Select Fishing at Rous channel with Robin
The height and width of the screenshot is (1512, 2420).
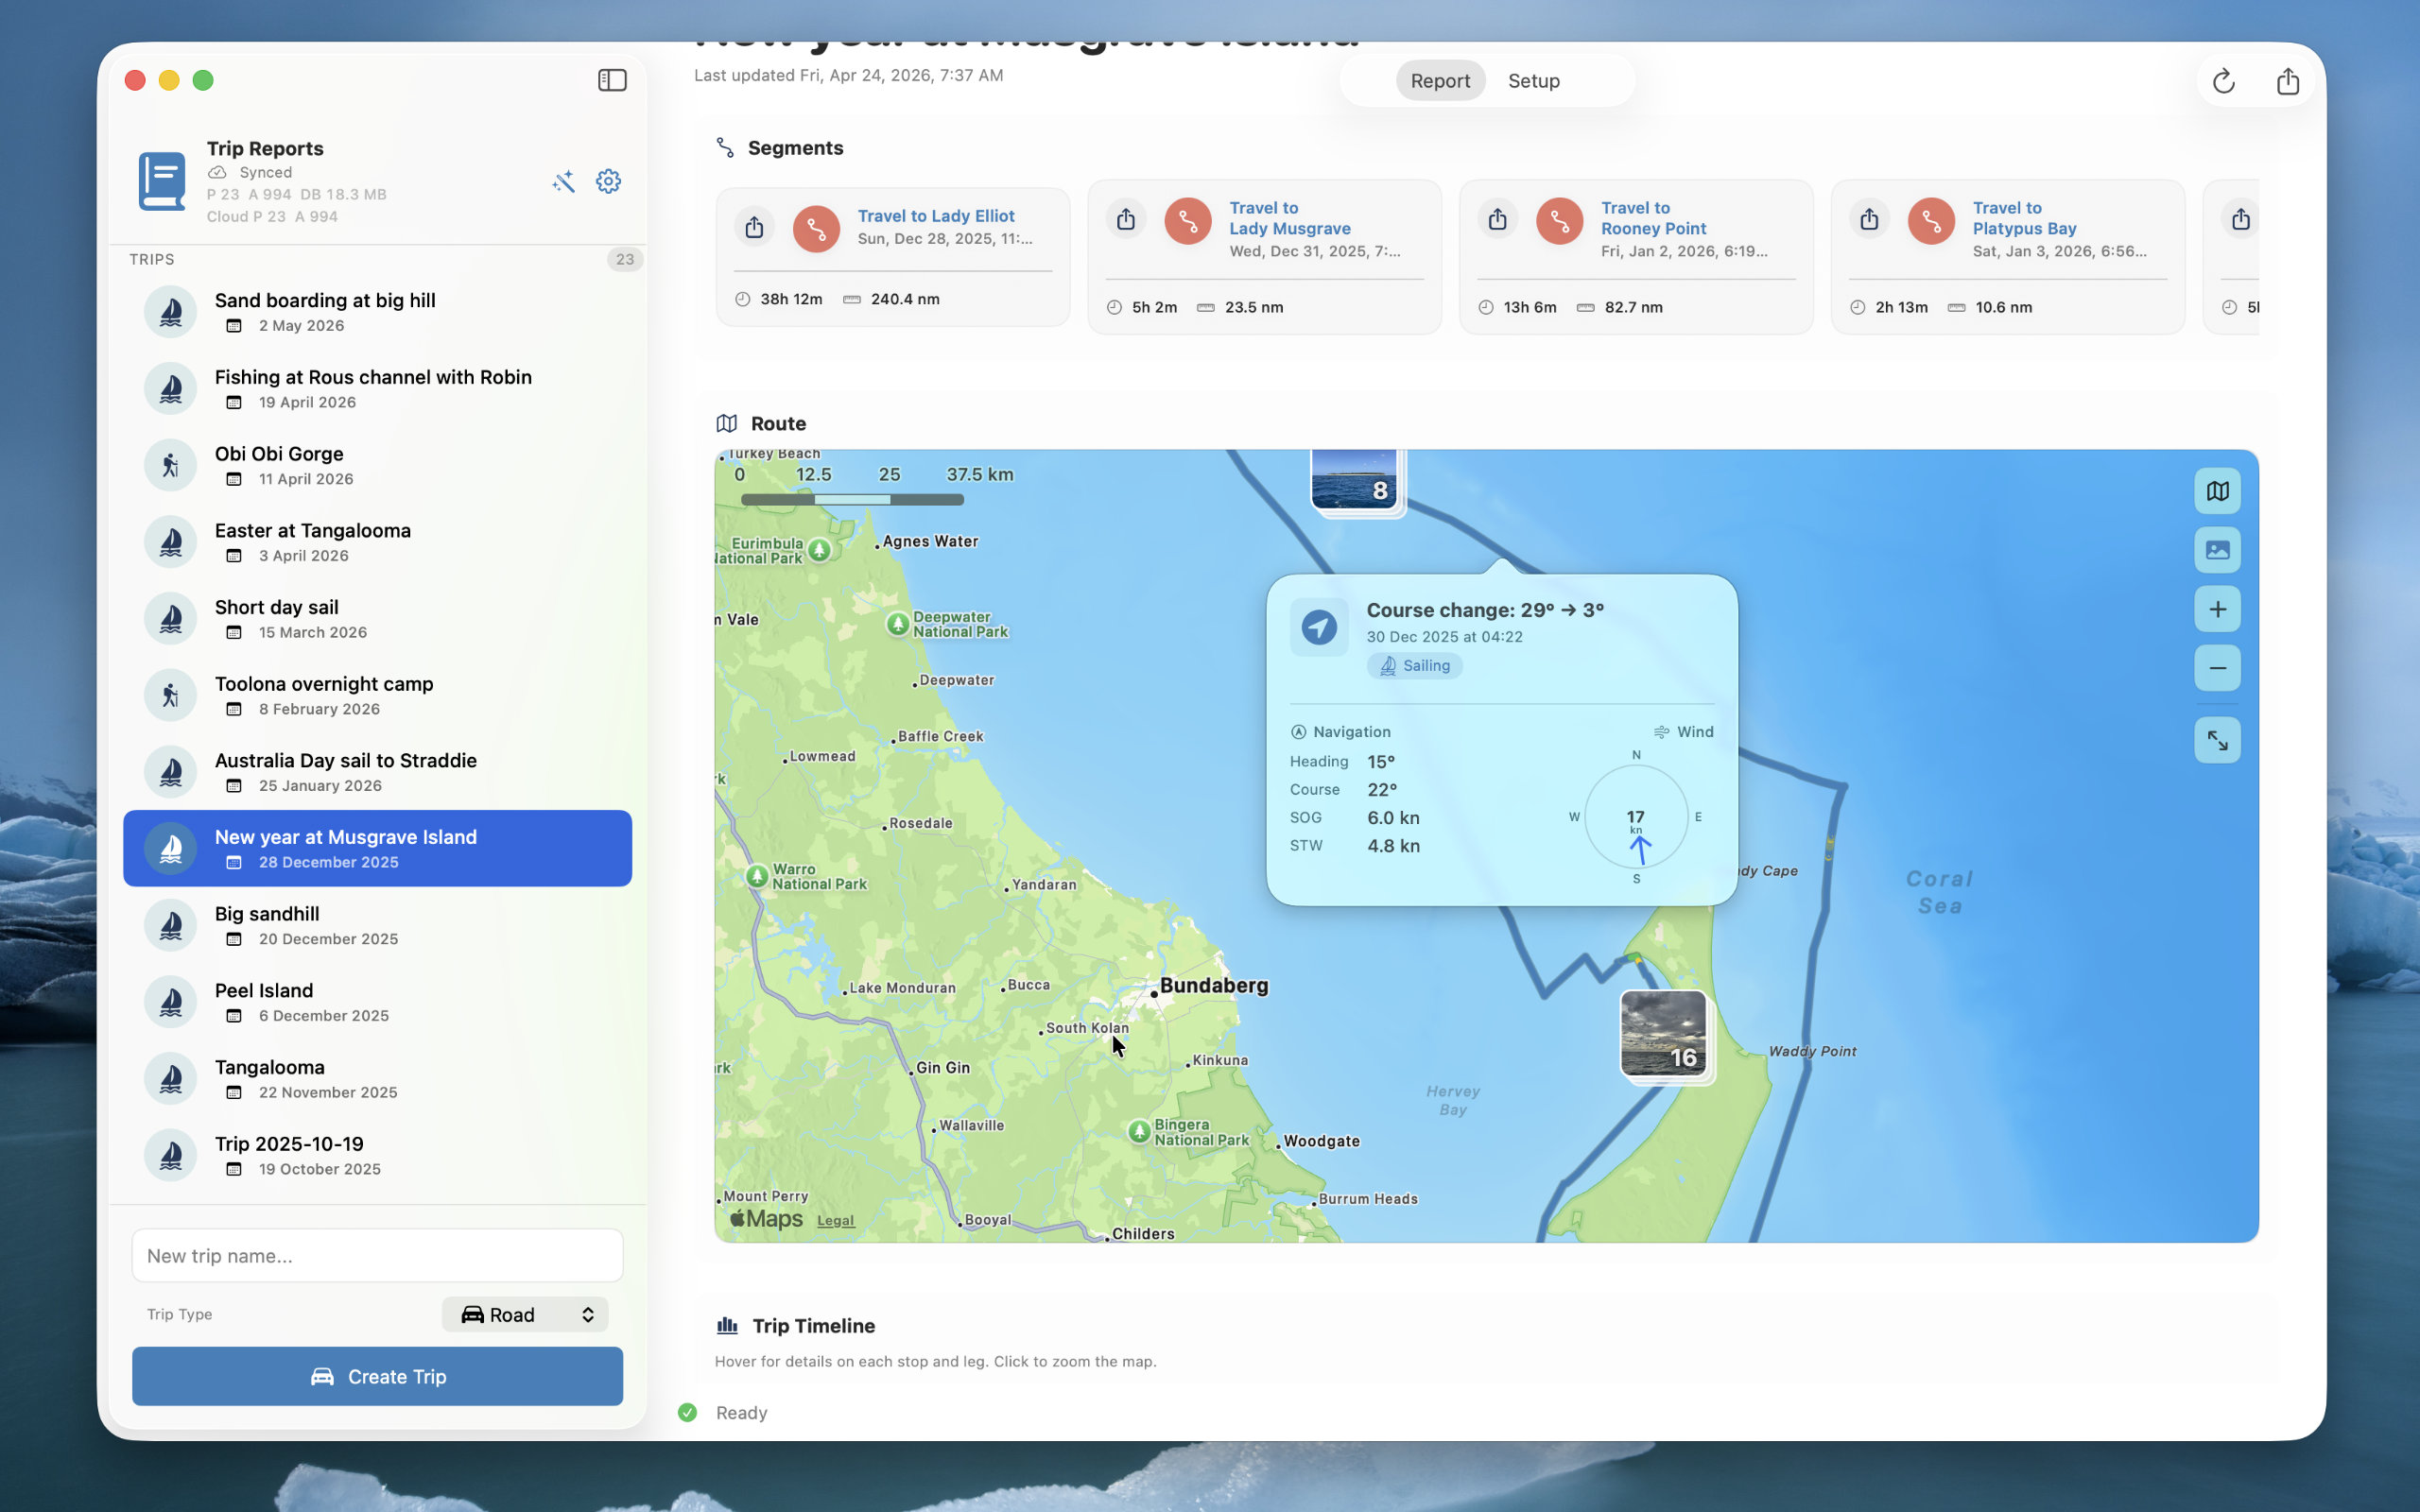(x=377, y=388)
